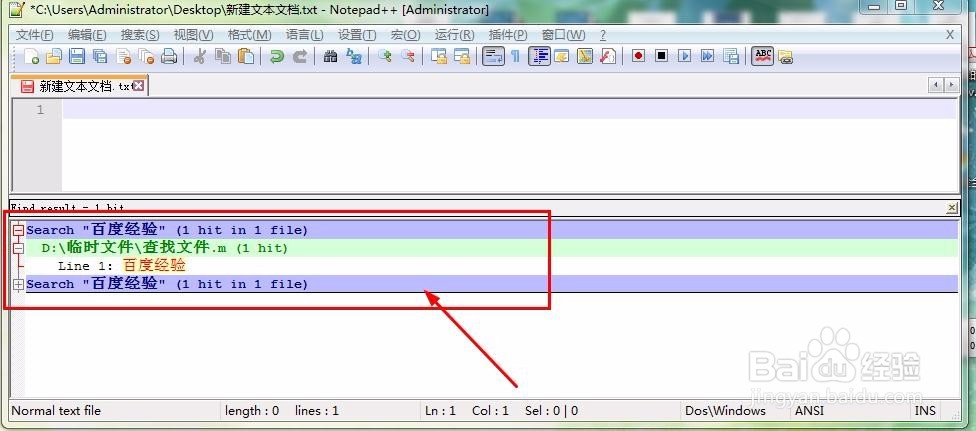Screen dimensions: 976x431
Task: Undo with the green arrow icon
Action: coord(276,57)
